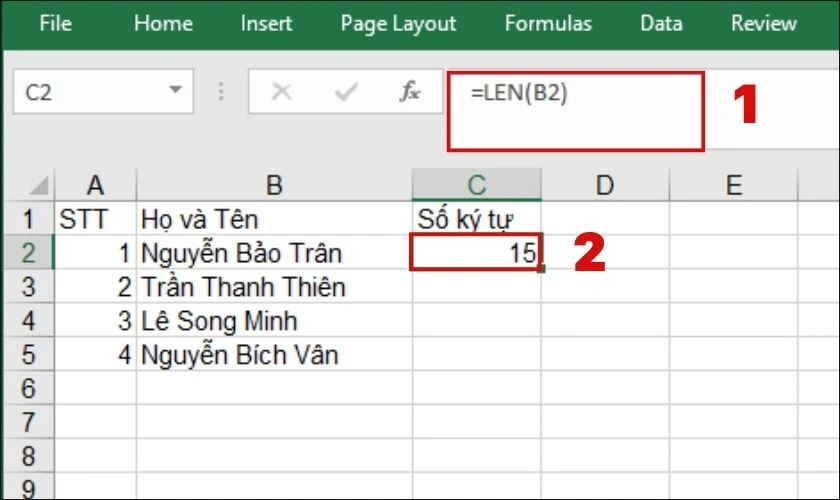Open the Insert ribbon tab

tap(266, 24)
